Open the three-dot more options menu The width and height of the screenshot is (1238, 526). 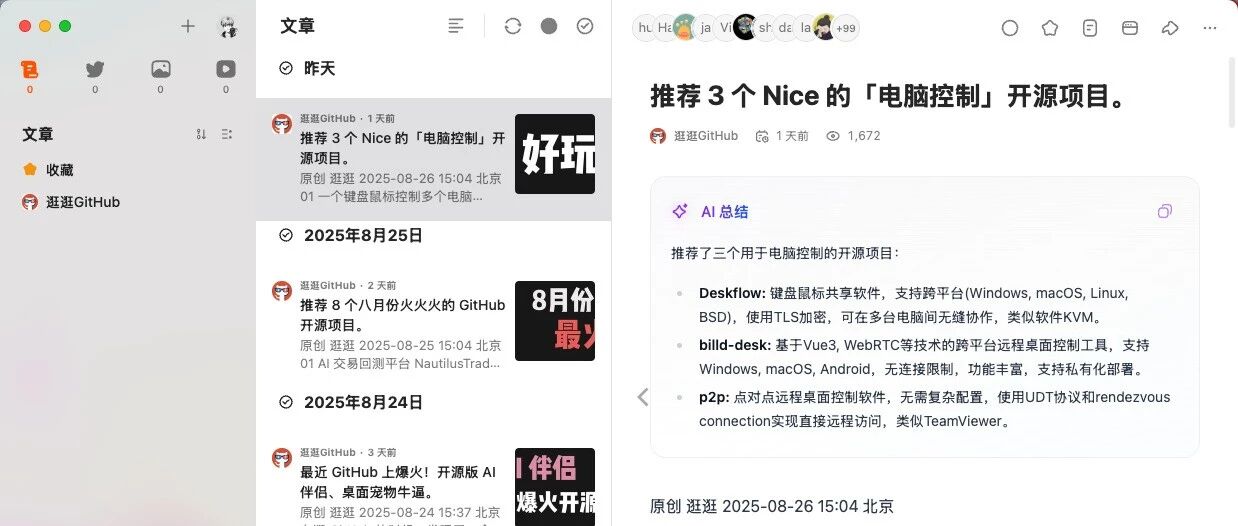click(x=1210, y=28)
